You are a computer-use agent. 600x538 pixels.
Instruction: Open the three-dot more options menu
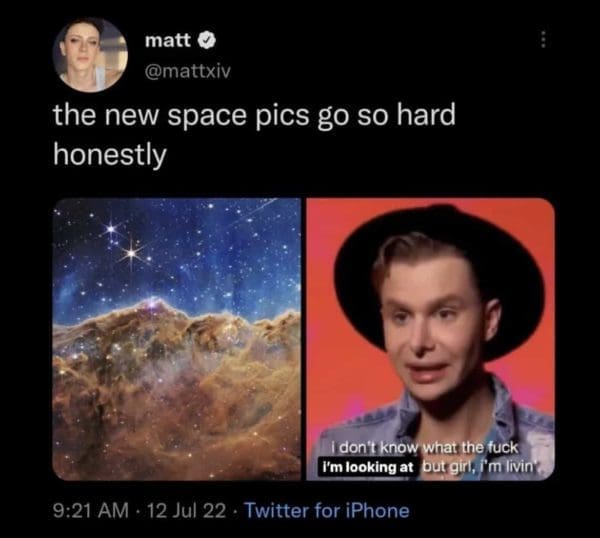coord(543,39)
